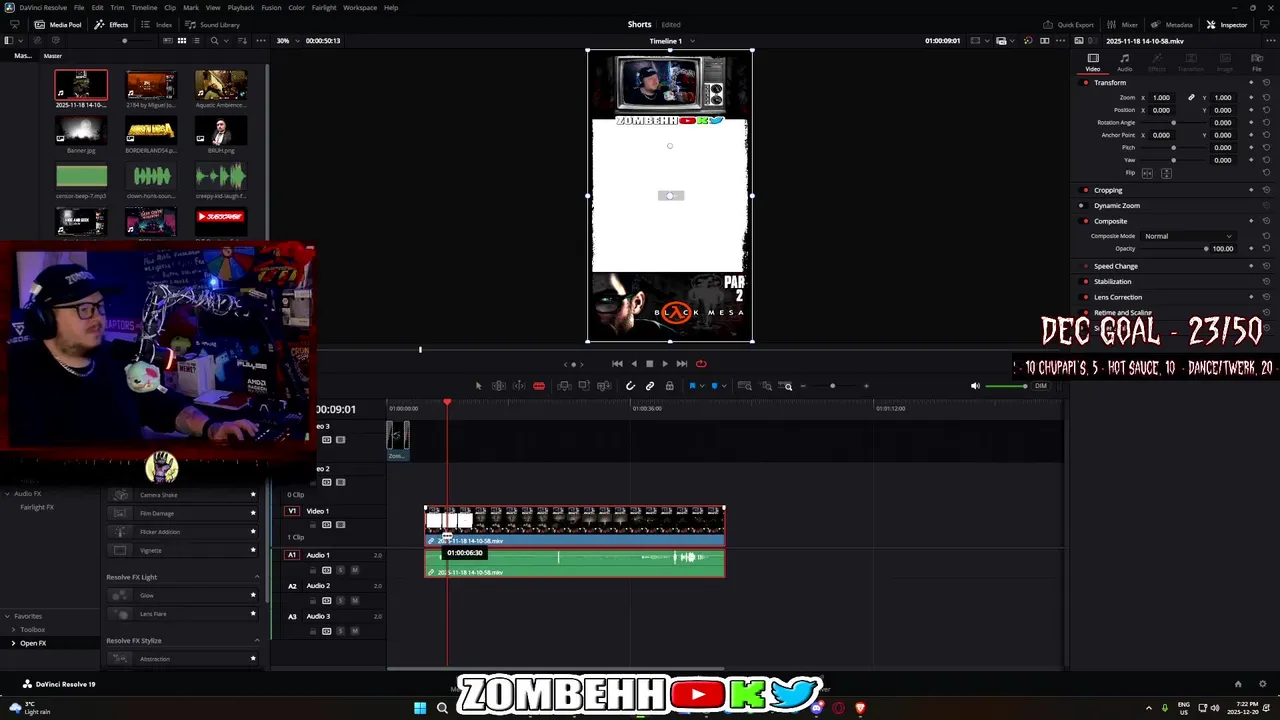Jump to last frame transport button
The height and width of the screenshot is (720, 1280).
(x=682, y=364)
